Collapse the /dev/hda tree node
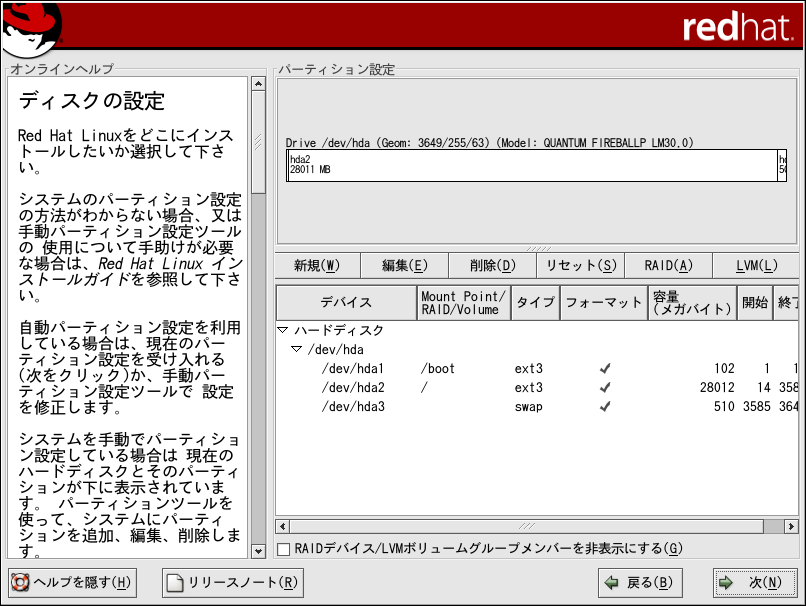The height and width of the screenshot is (606, 806). coord(297,349)
